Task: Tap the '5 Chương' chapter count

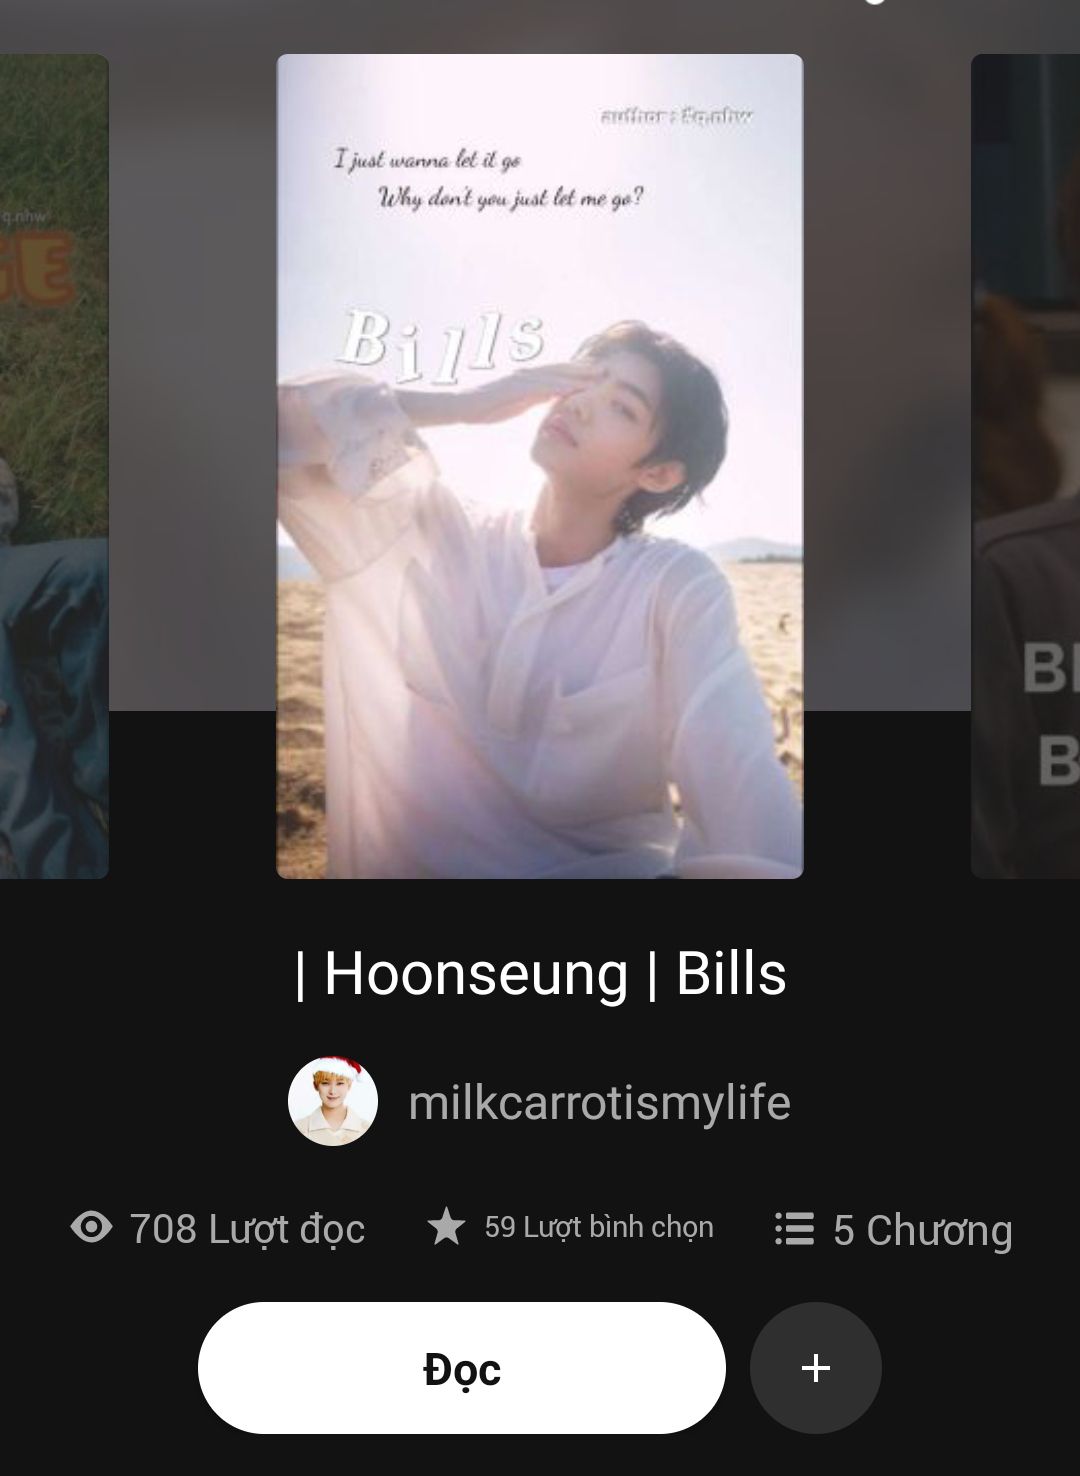Action: [x=922, y=1229]
